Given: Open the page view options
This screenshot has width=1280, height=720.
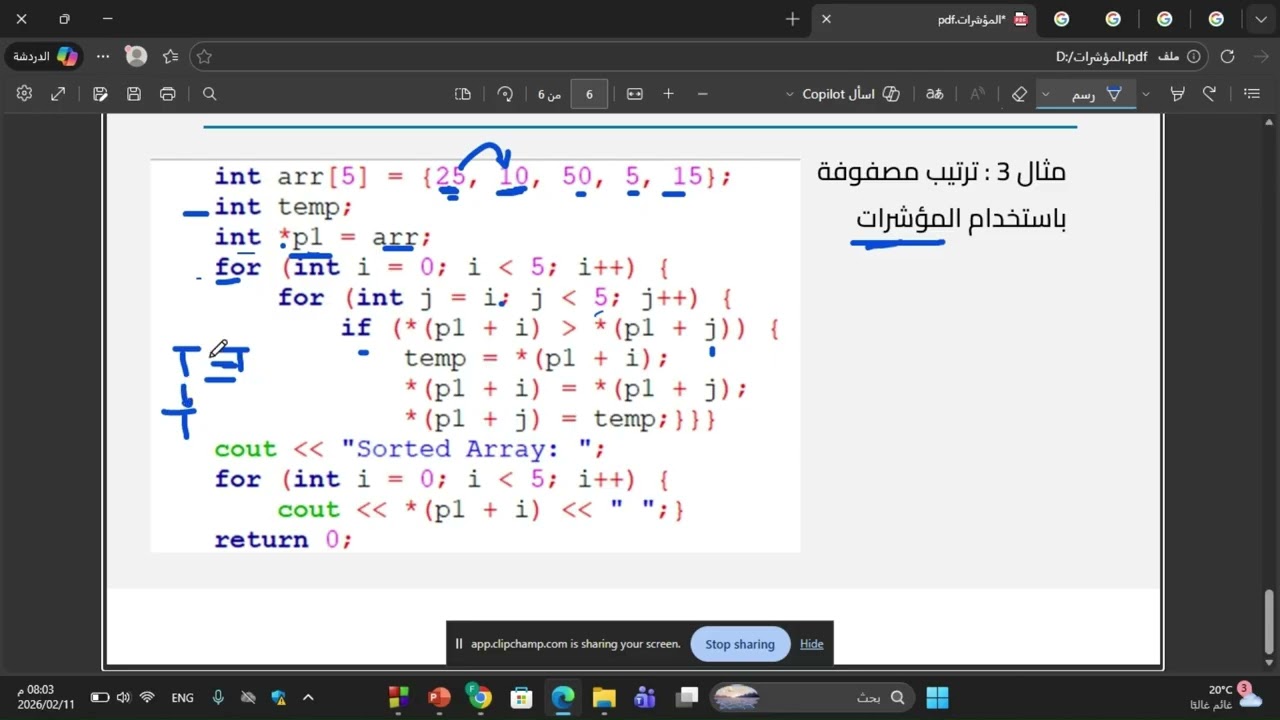Looking at the screenshot, I should tap(463, 94).
